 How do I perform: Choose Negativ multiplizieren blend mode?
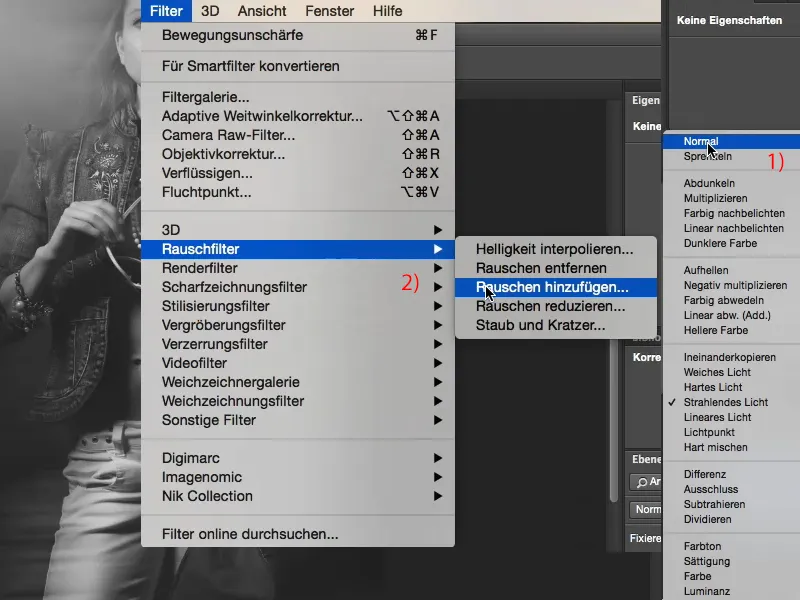731,285
